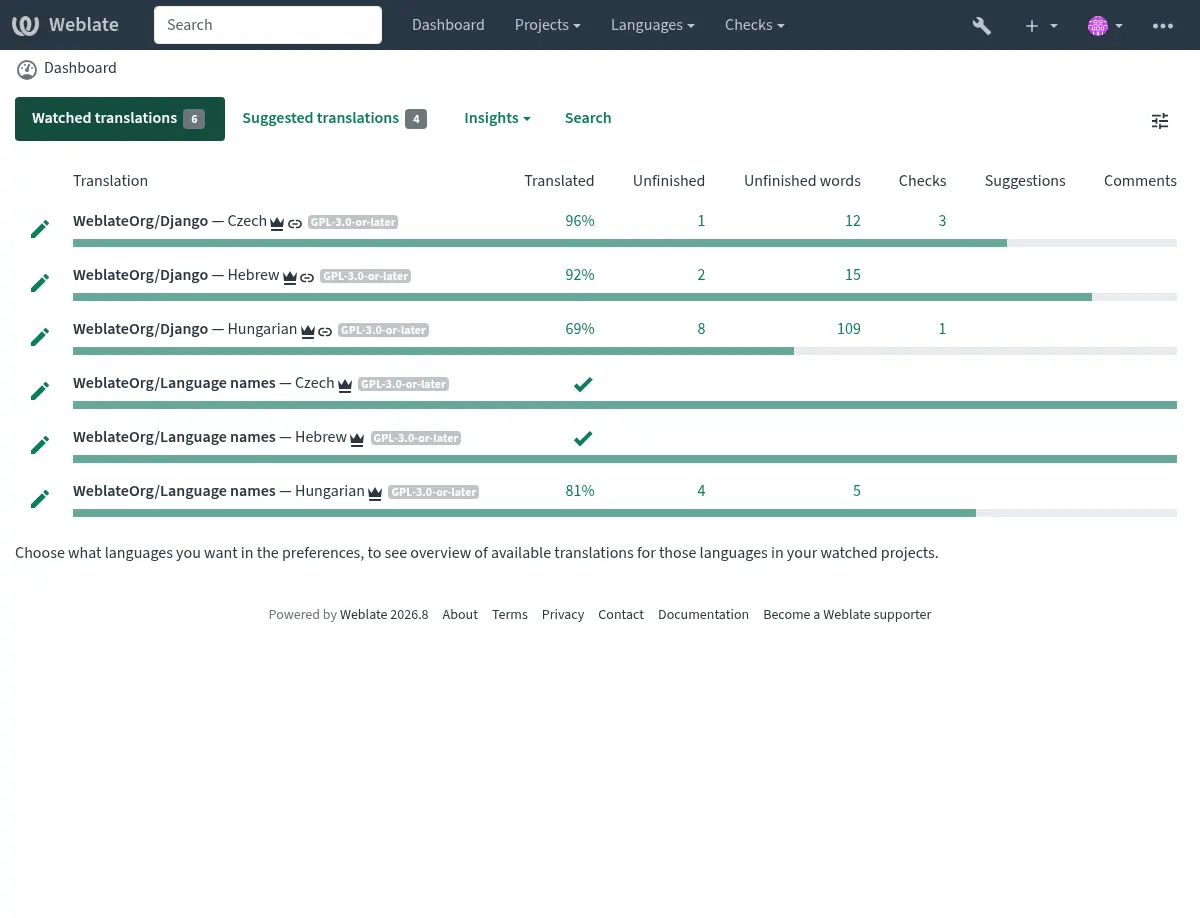Image resolution: width=1200 pixels, height=918 pixels.
Task: Click the Weblate logo icon
Action: (26, 25)
